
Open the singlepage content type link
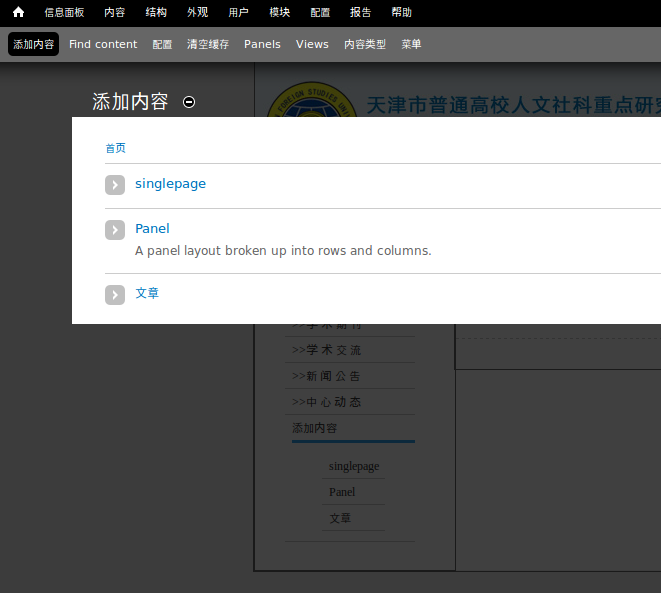(x=170, y=184)
